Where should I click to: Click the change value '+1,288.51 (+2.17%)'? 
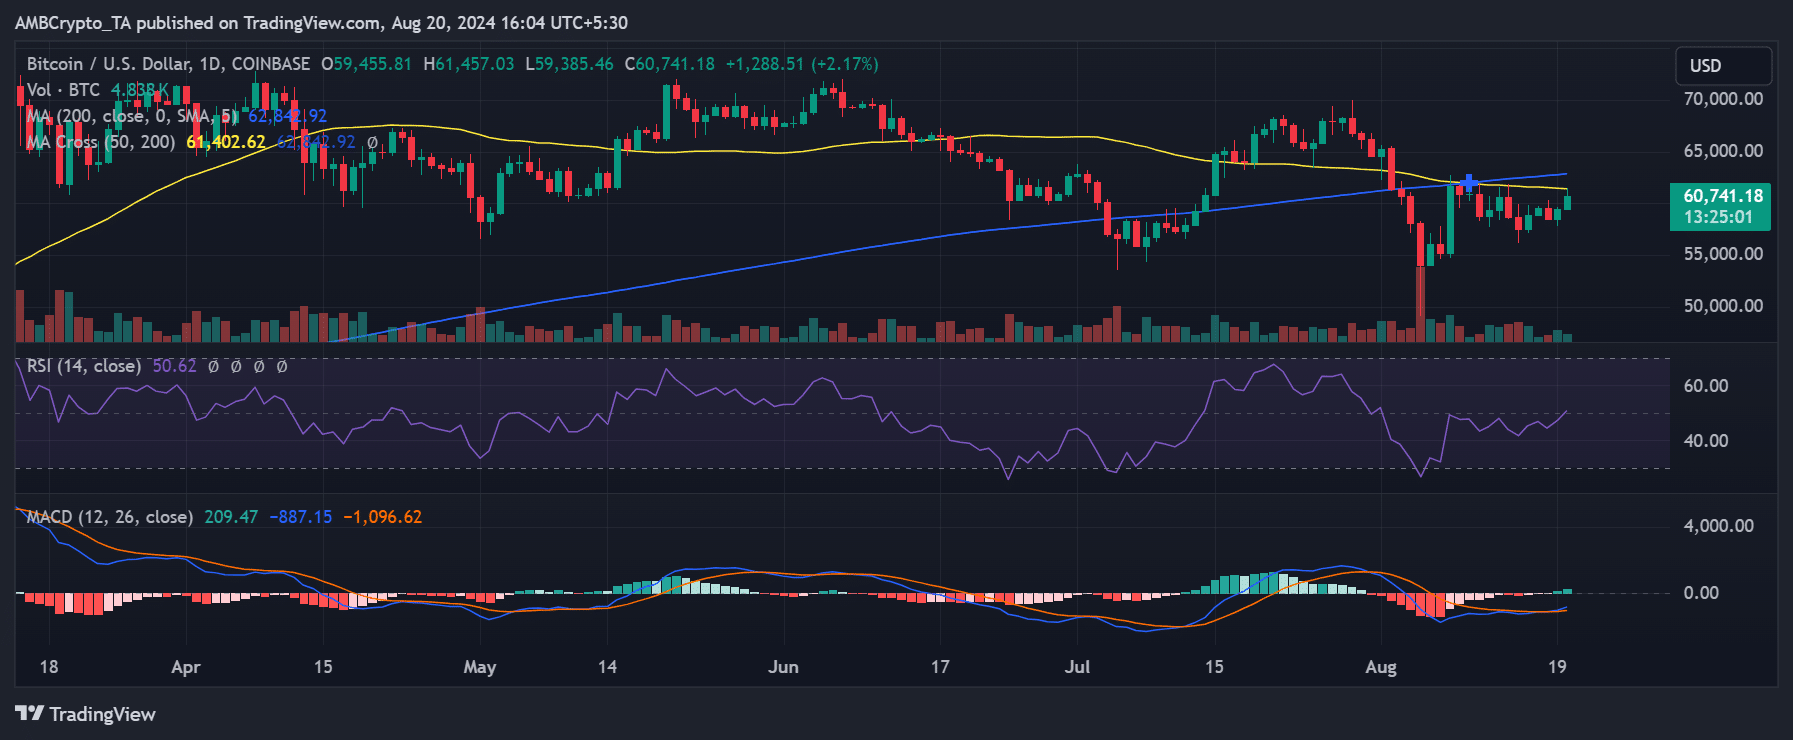[802, 64]
